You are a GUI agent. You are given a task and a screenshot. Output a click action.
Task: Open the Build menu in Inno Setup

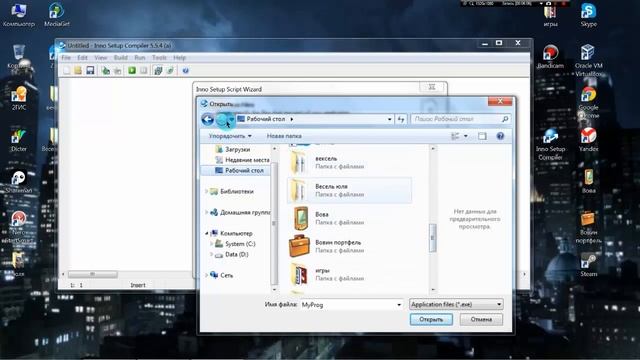(x=121, y=58)
